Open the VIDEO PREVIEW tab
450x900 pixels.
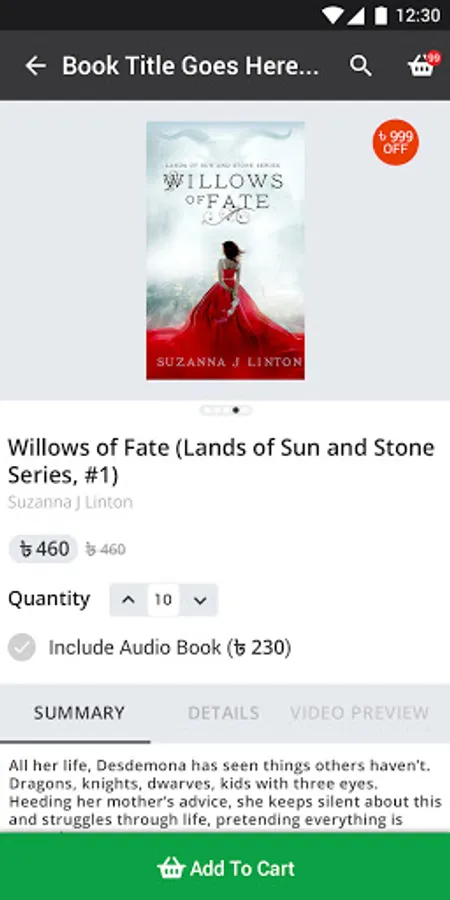[359, 713]
